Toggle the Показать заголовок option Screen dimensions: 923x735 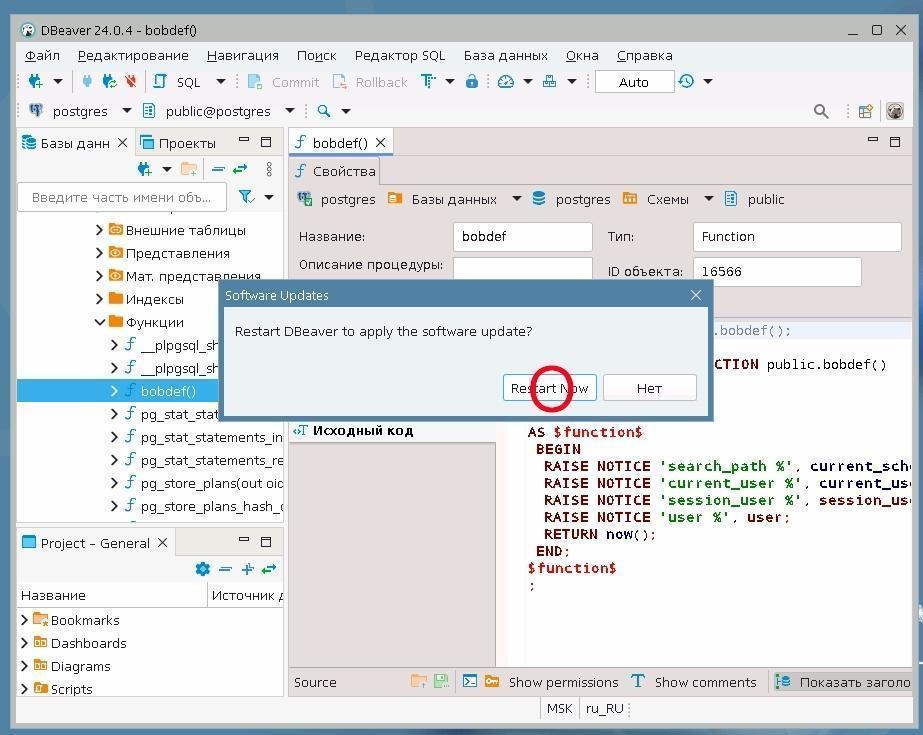(843, 682)
